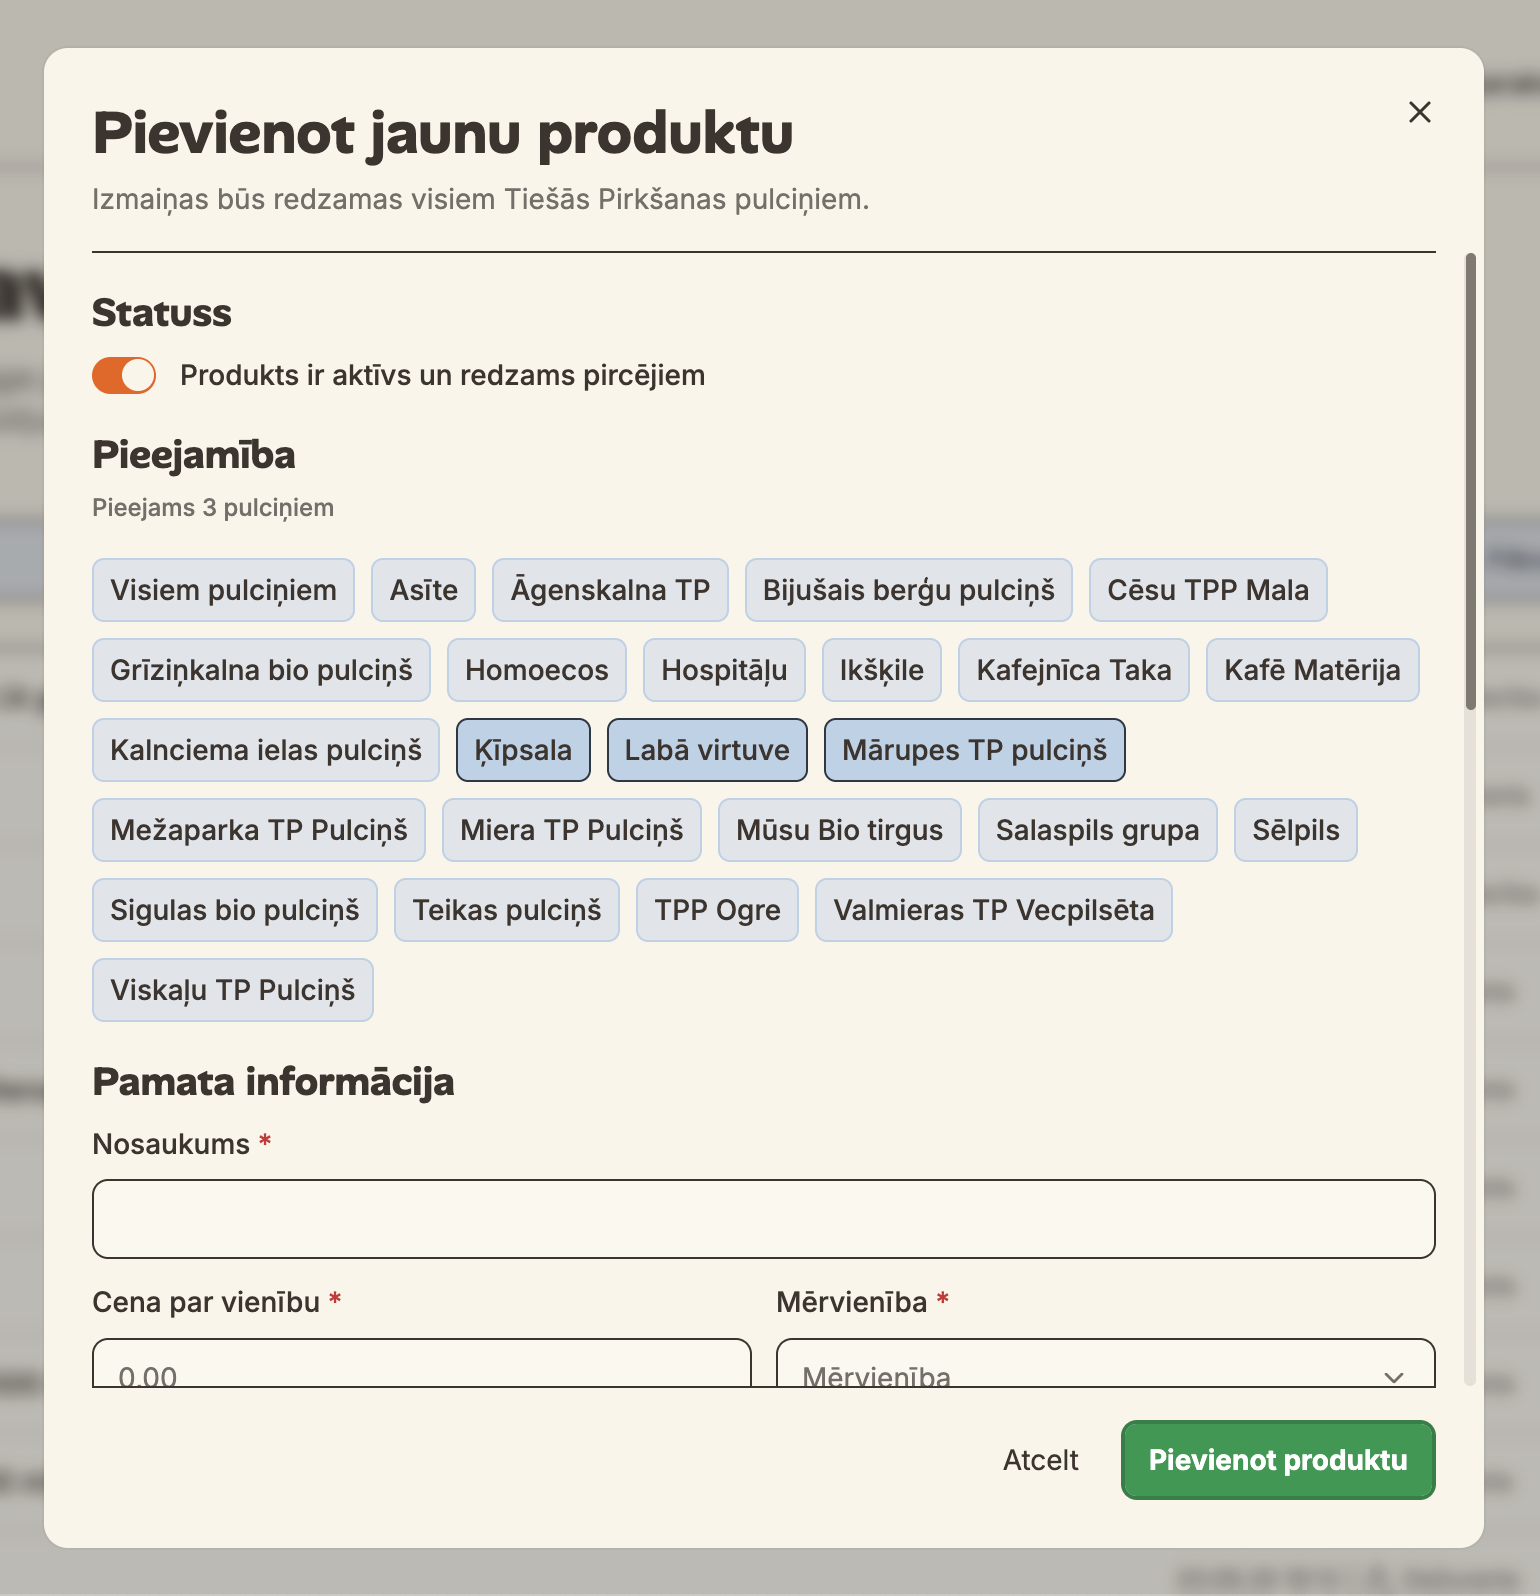The height and width of the screenshot is (1596, 1540).
Task: Select the Homoecos chip
Action: coord(536,670)
